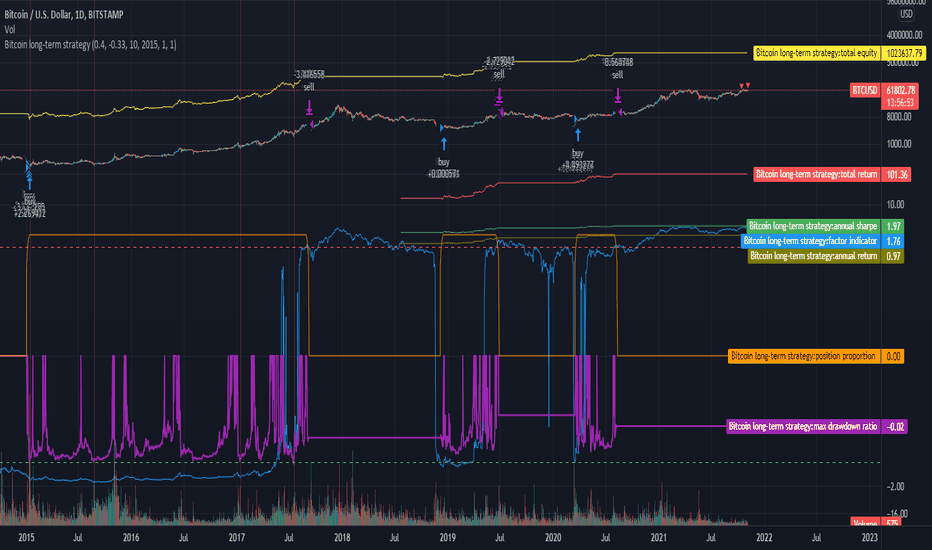
Task: Click 2020 on the time axis
Action: 553,538
